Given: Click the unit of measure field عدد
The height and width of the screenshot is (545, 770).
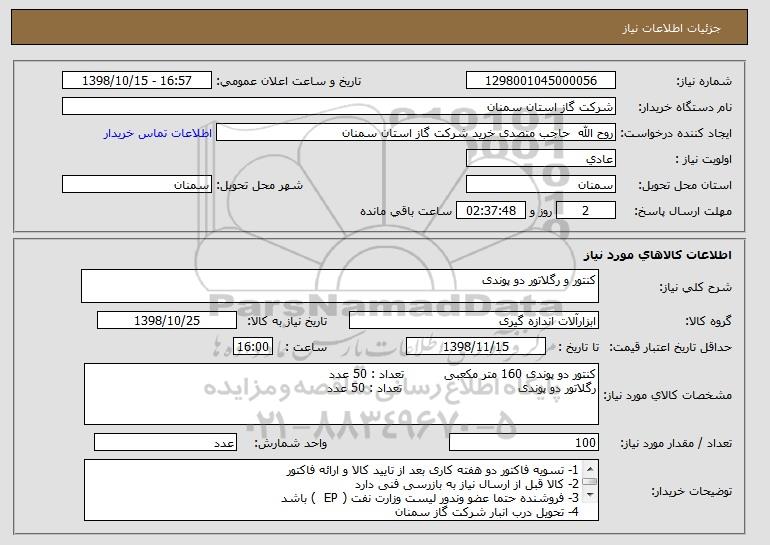Looking at the screenshot, I should coord(165,442).
